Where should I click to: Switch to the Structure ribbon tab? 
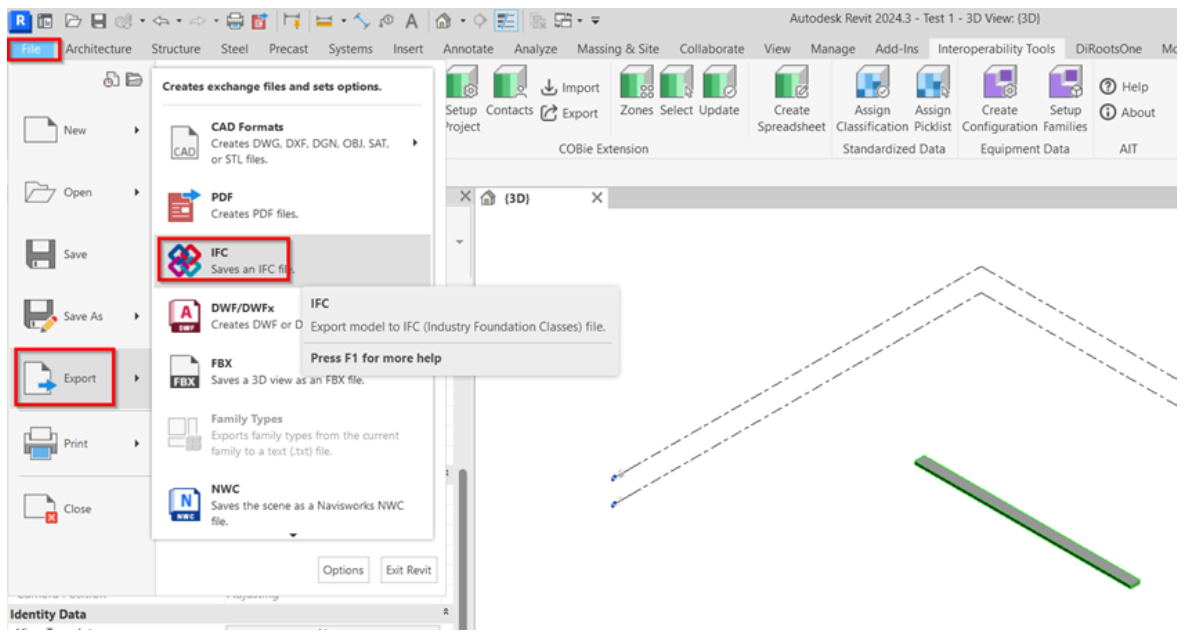pos(176,49)
